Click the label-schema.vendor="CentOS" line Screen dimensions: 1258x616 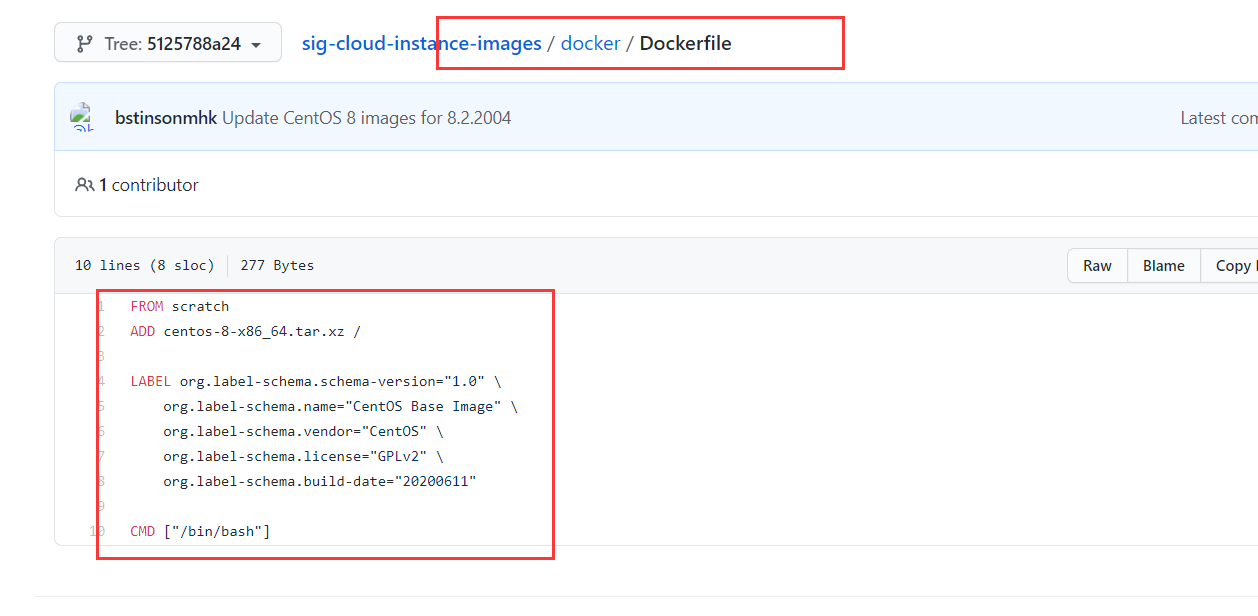(303, 431)
